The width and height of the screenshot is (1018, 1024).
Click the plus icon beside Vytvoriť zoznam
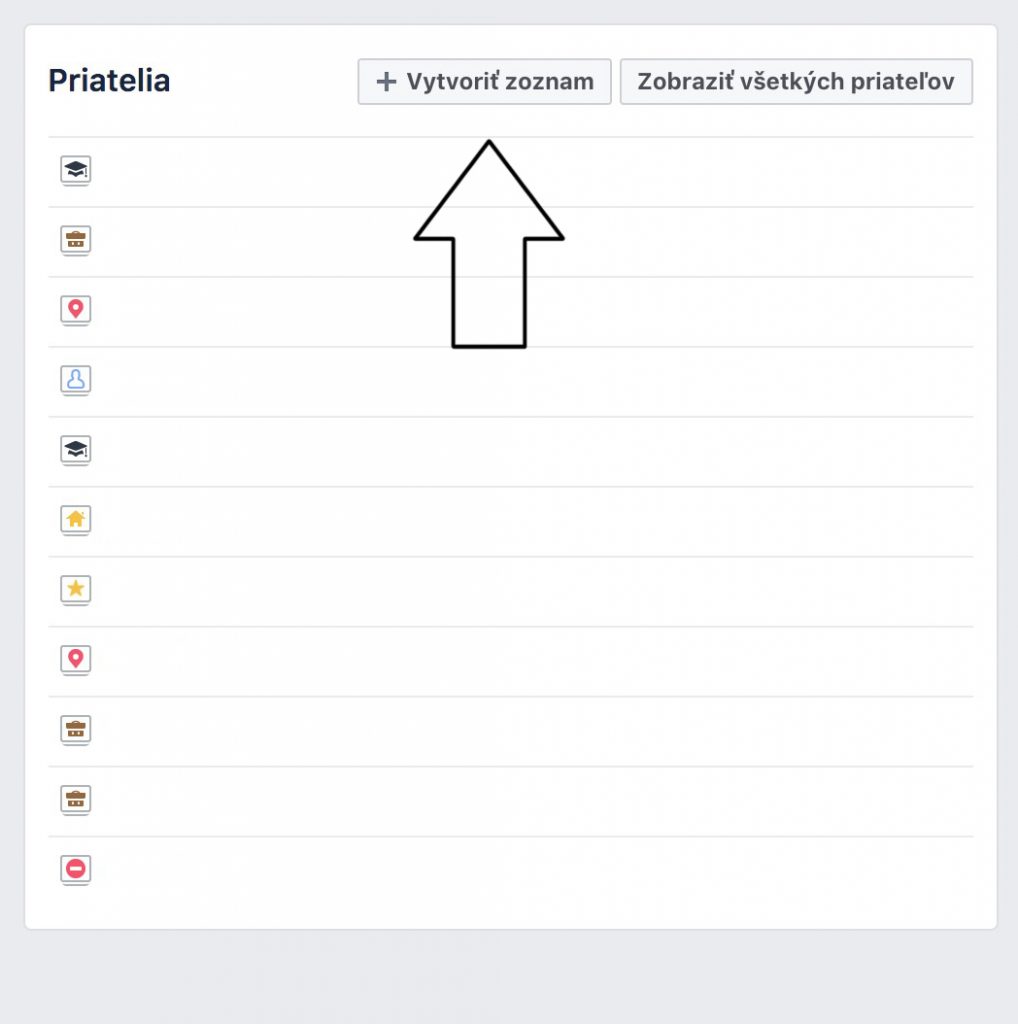386,82
